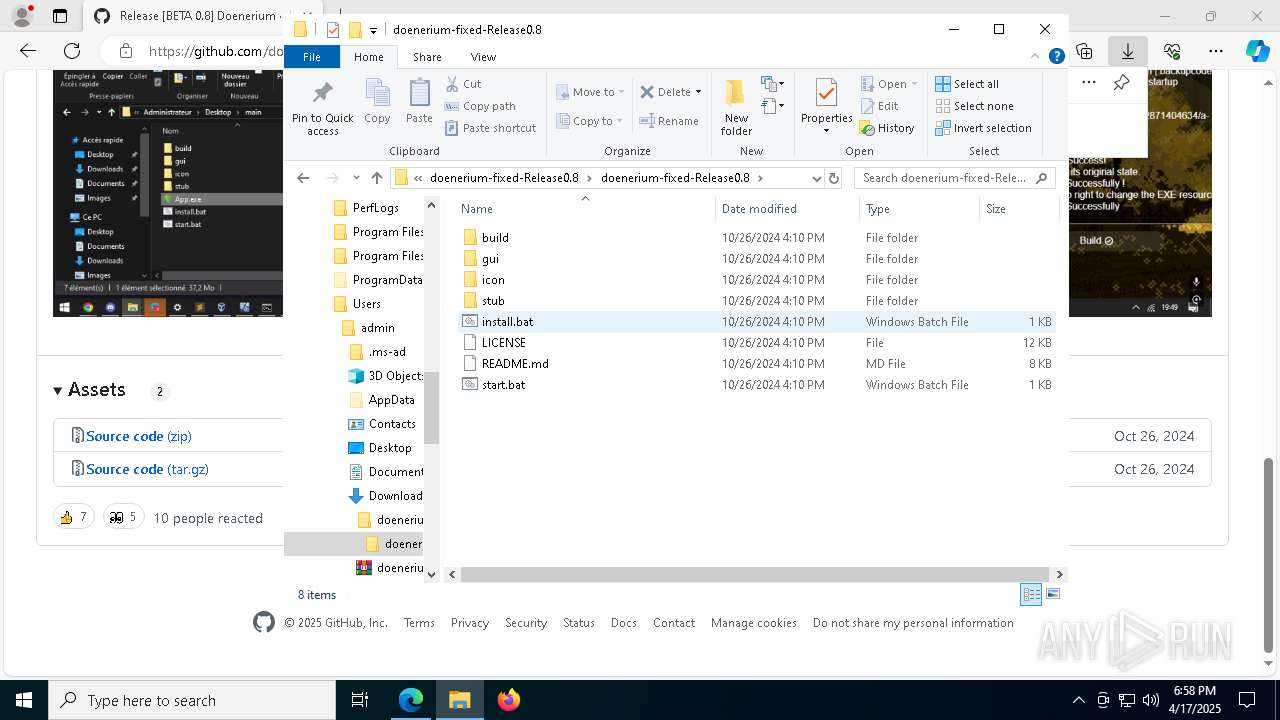The image size is (1280, 720).
Task: Open Source code (zip) link
Action: [139, 436]
